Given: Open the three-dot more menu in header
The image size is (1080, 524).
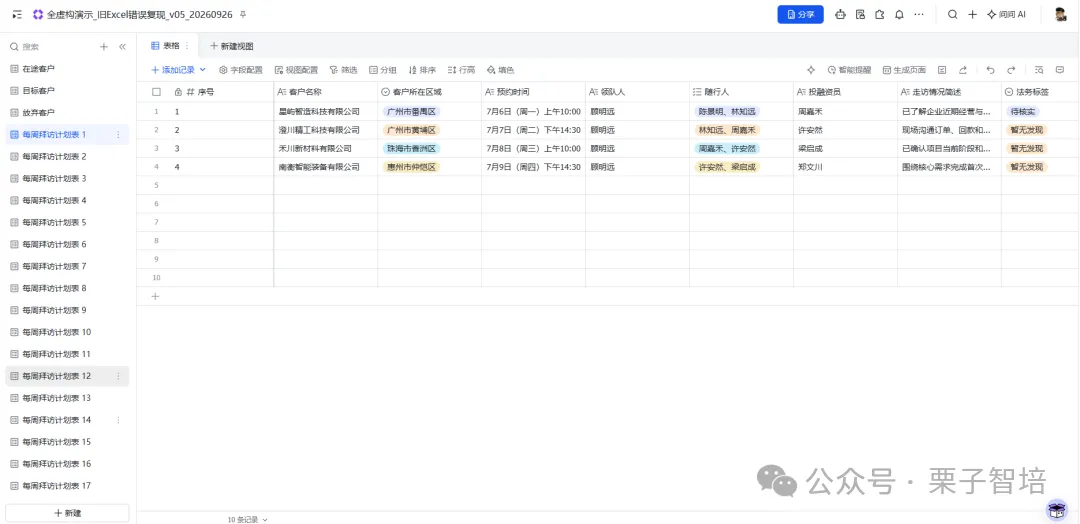Looking at the screenshot, I should pyautogui.click(x=919, y=14).
